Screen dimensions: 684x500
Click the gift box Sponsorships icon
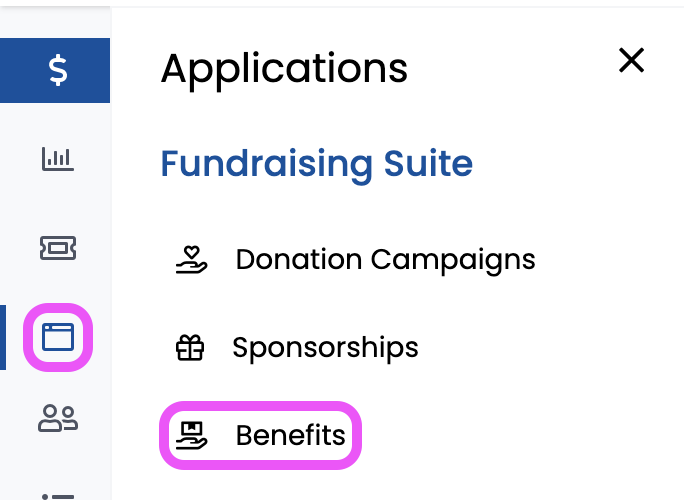190,348
